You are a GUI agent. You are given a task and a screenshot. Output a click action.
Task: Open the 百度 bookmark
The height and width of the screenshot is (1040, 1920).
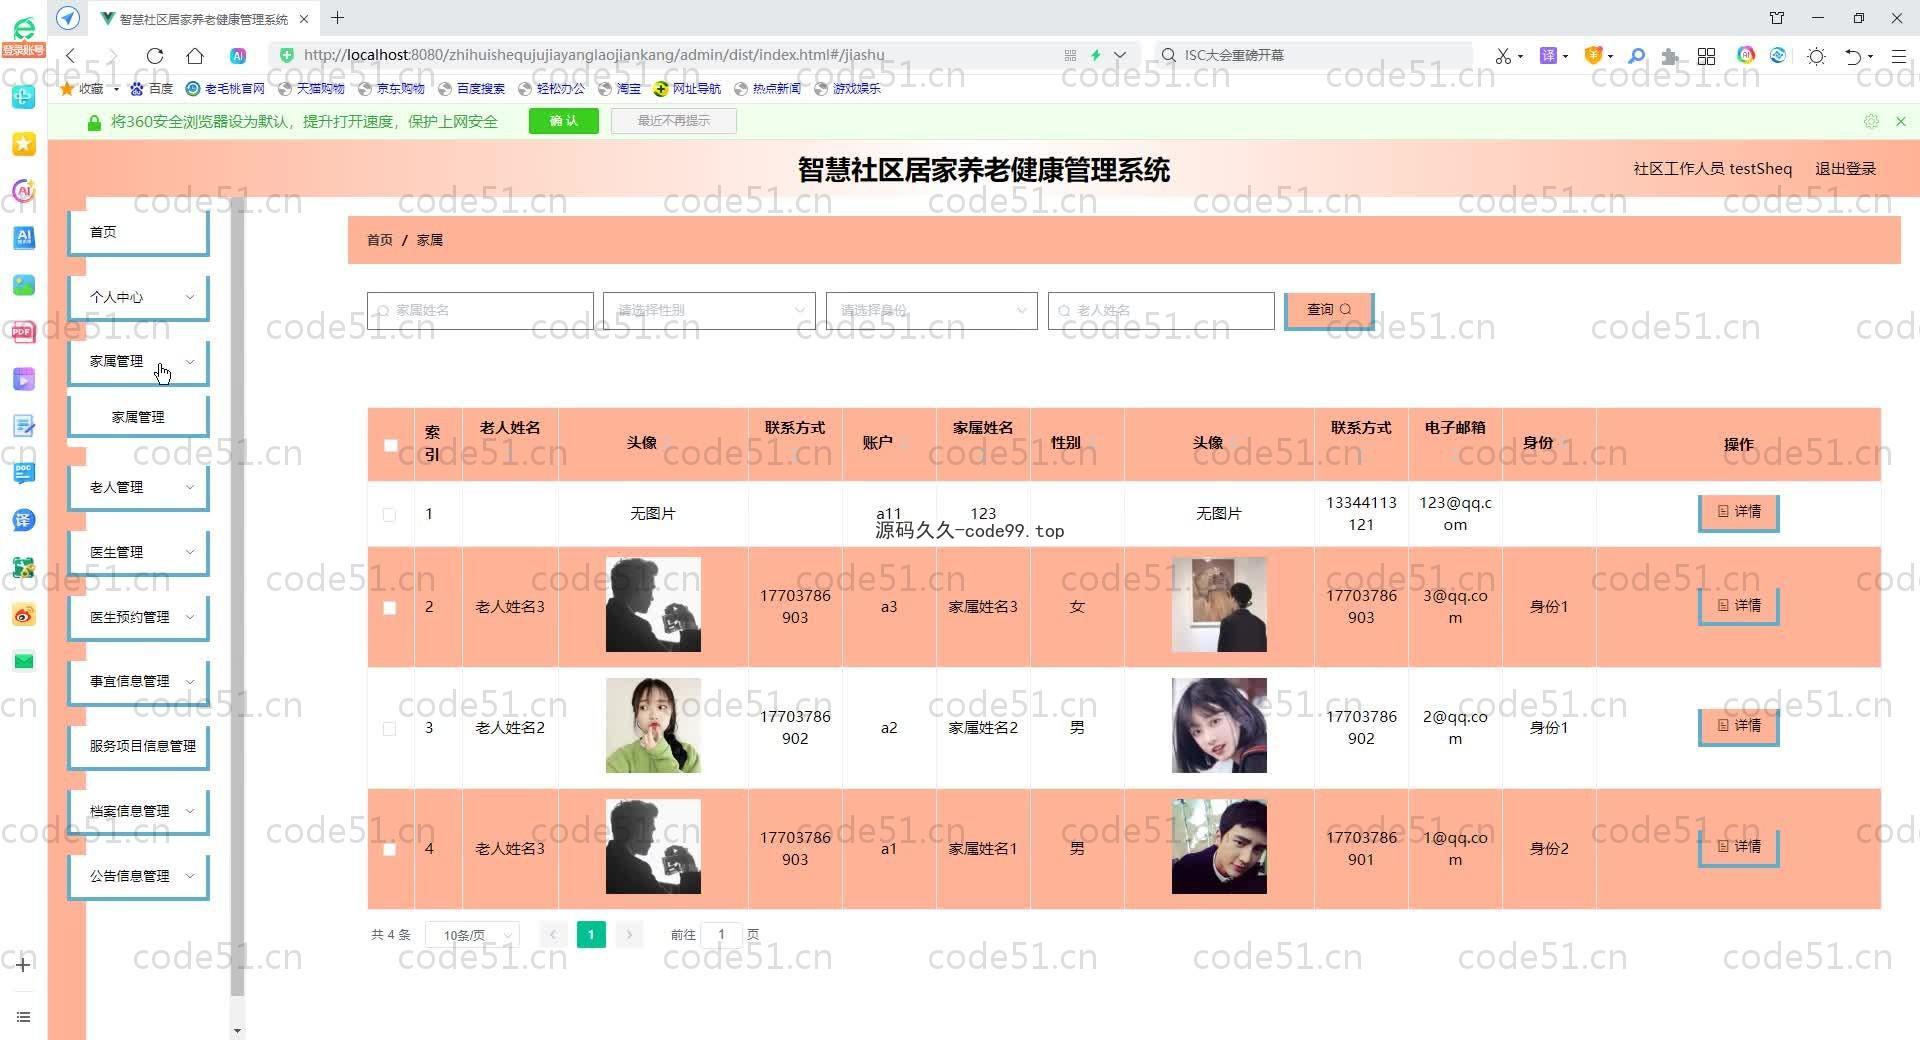[152, 89]
